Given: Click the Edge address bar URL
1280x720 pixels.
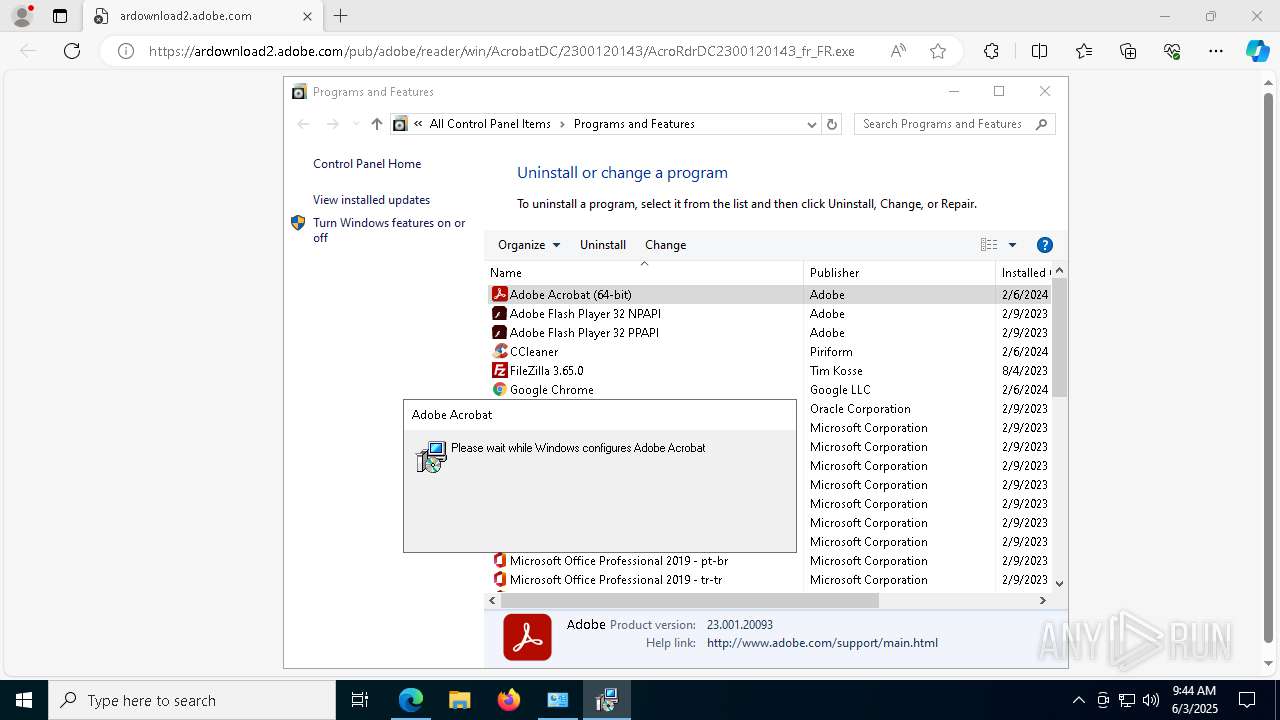Looking at the screenshot, I should pyautogui.click(x=501, y=51).
